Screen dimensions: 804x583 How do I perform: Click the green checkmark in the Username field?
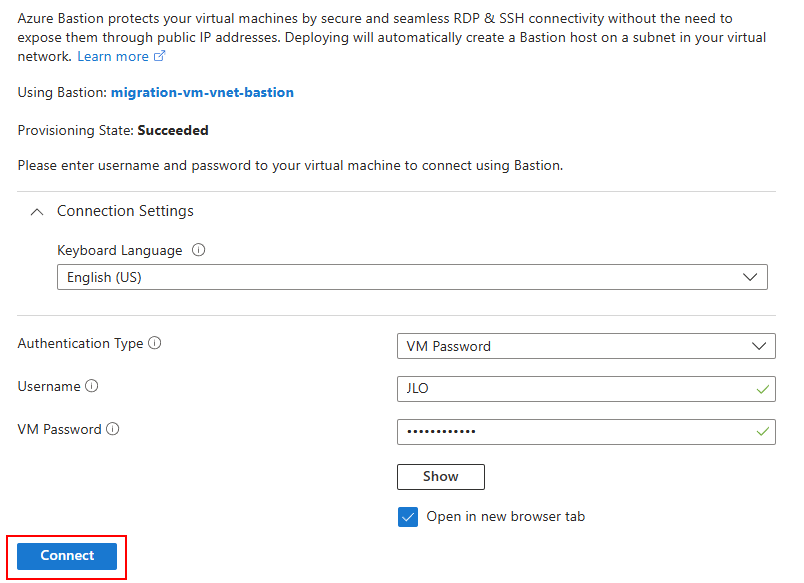(763, 389)
